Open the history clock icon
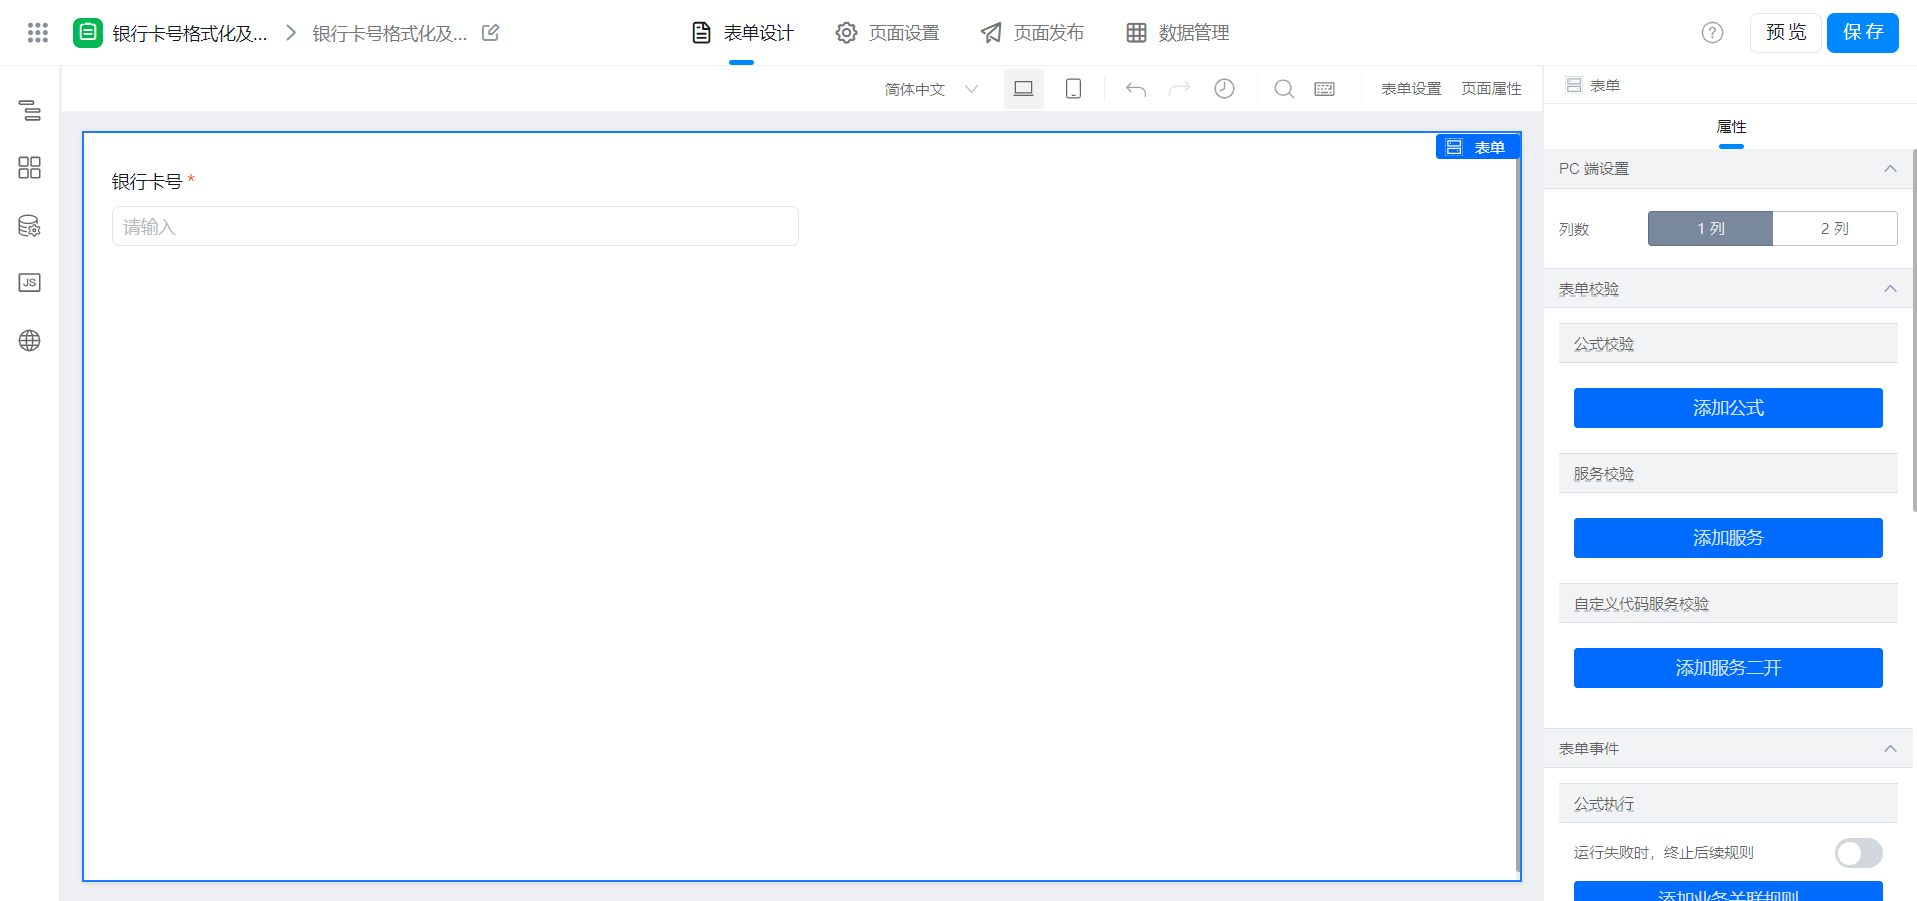The width and height of the screenshot is (1917, 901). point(1224,89)
